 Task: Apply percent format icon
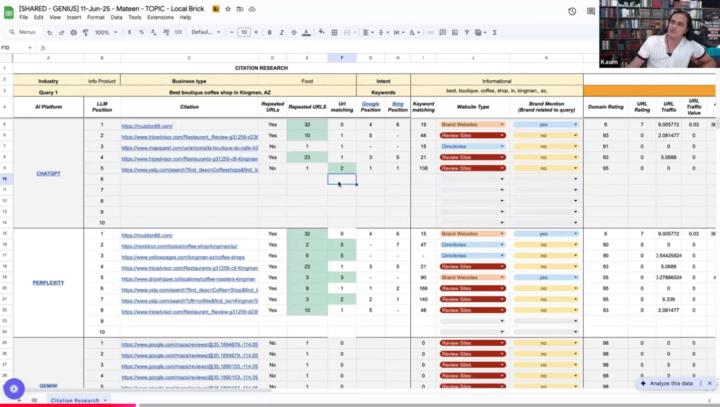click(x=141, y=33)
